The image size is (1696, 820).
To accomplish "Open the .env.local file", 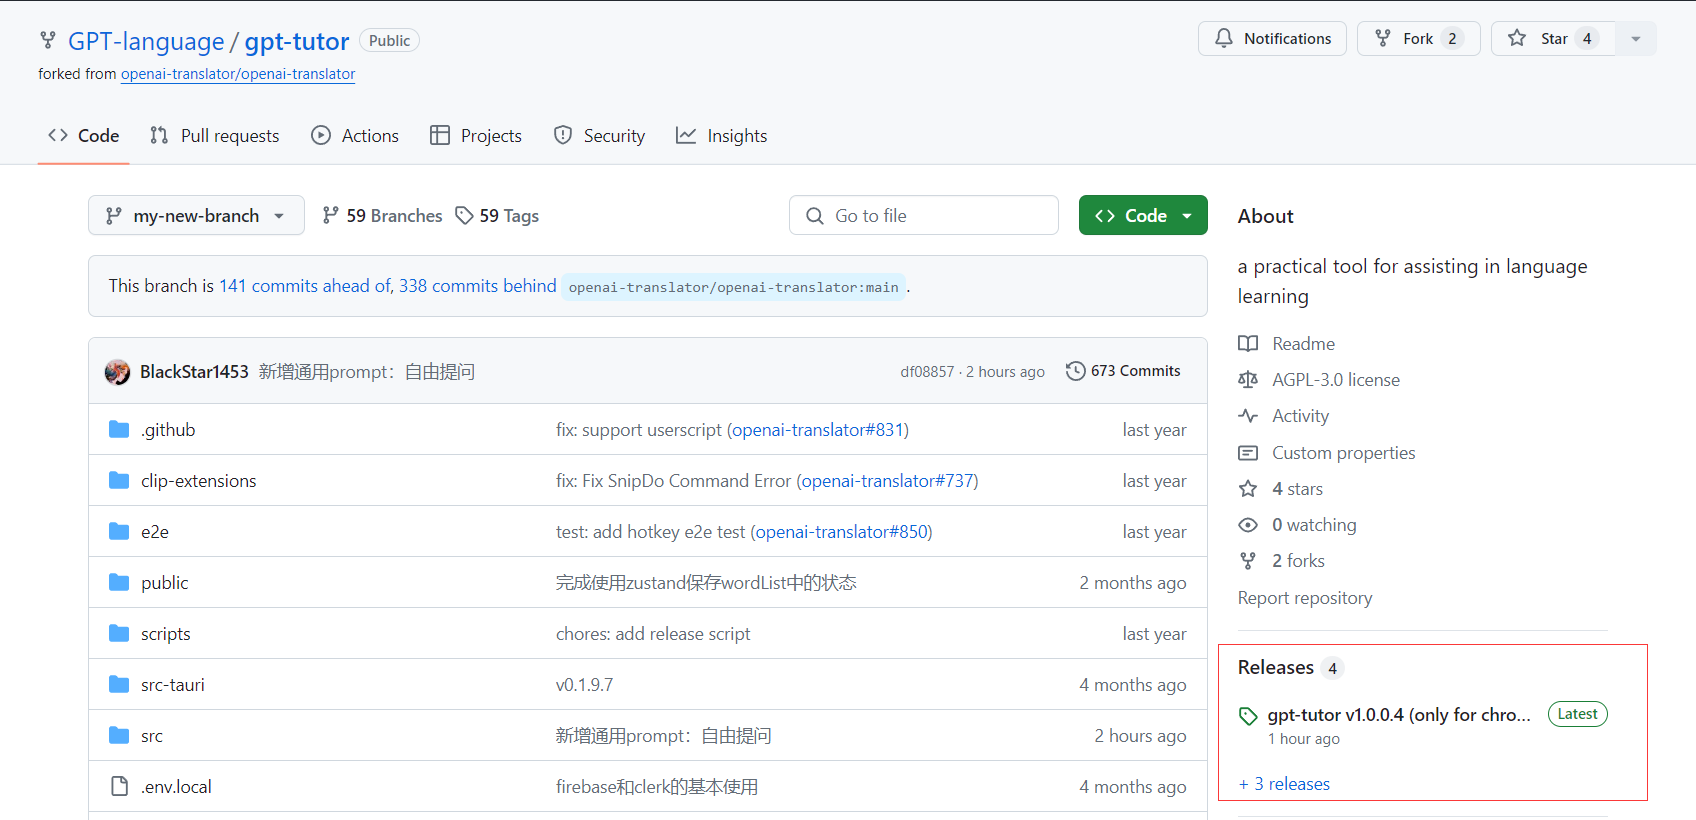I will pos(176,787).
